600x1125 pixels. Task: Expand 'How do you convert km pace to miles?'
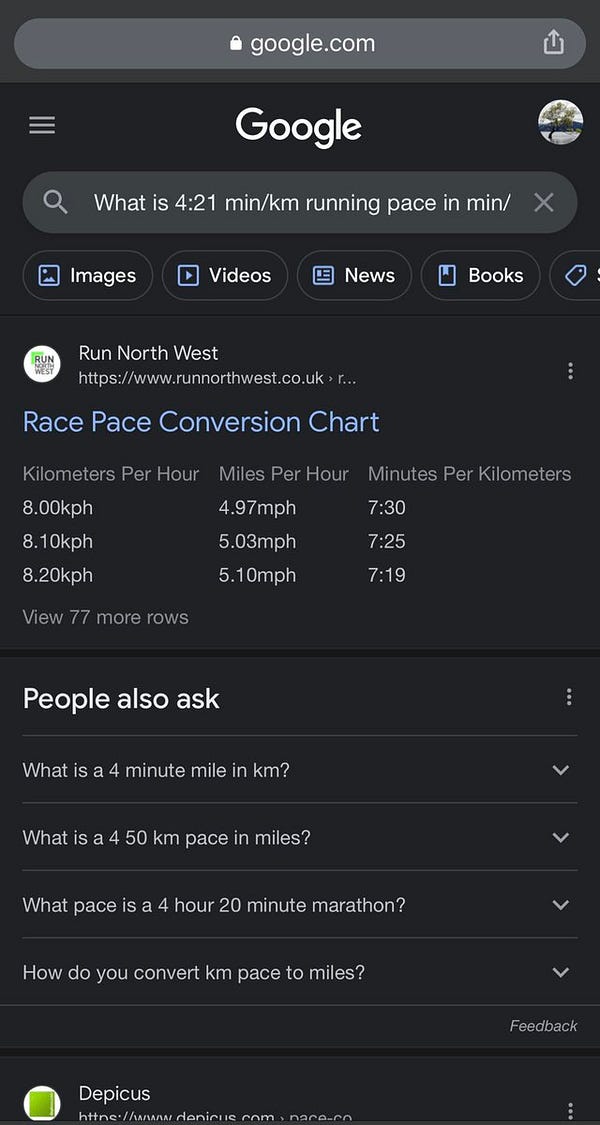point(300,972)
